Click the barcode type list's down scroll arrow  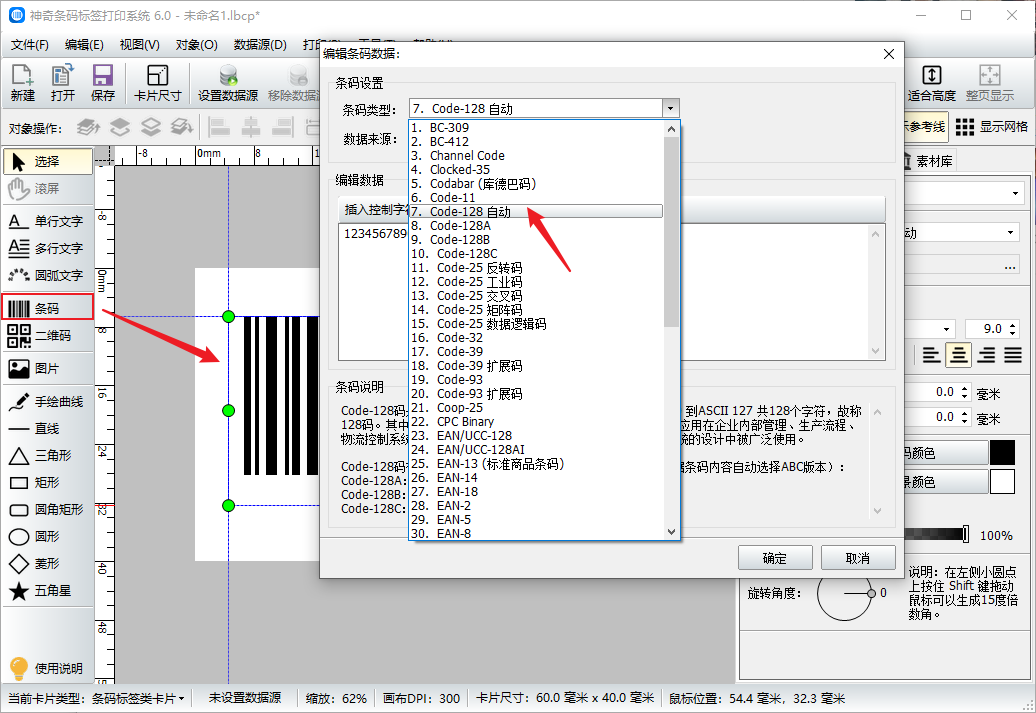point(671,532)
